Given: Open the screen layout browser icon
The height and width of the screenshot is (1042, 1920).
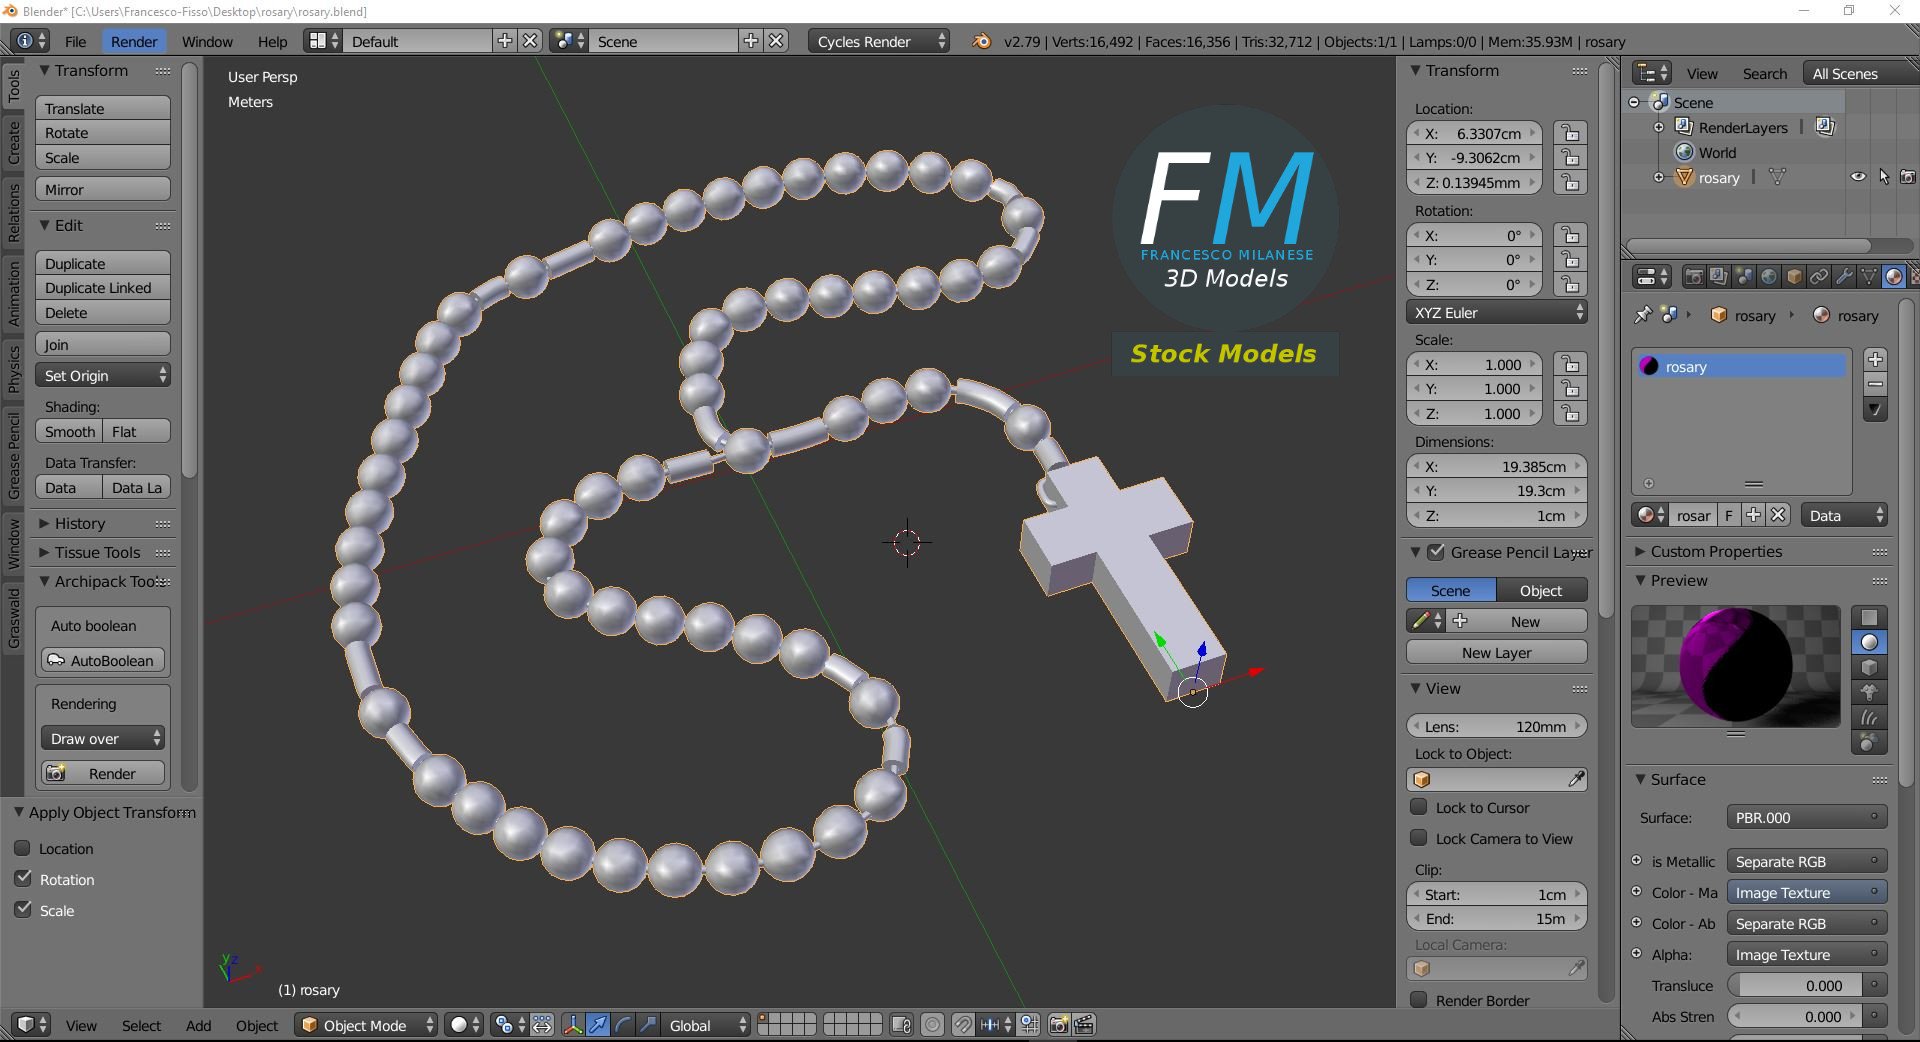Looking at the screenshot, I should tap(324, 41).
